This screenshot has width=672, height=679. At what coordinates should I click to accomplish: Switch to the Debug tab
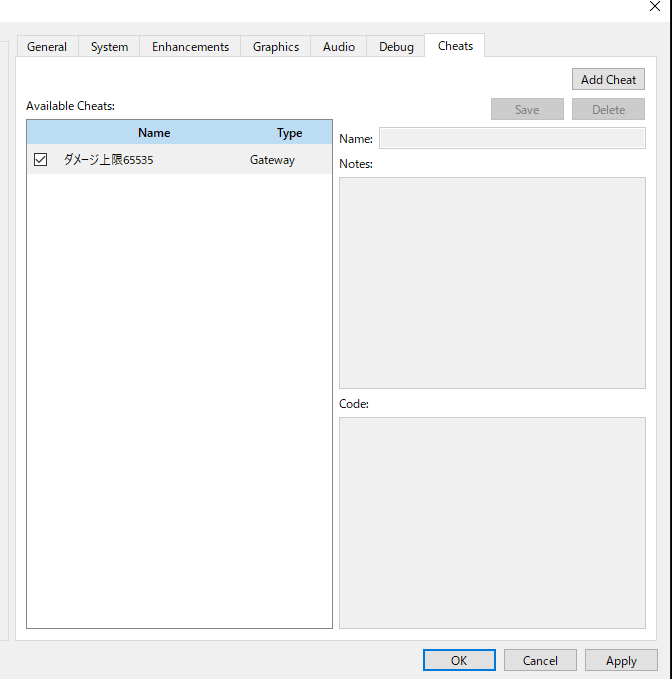[x=396, y=47]
